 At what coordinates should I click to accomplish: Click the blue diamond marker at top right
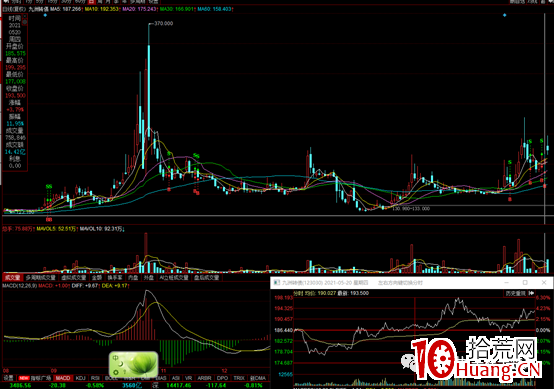pyautogui.click(x=505, y=15)
